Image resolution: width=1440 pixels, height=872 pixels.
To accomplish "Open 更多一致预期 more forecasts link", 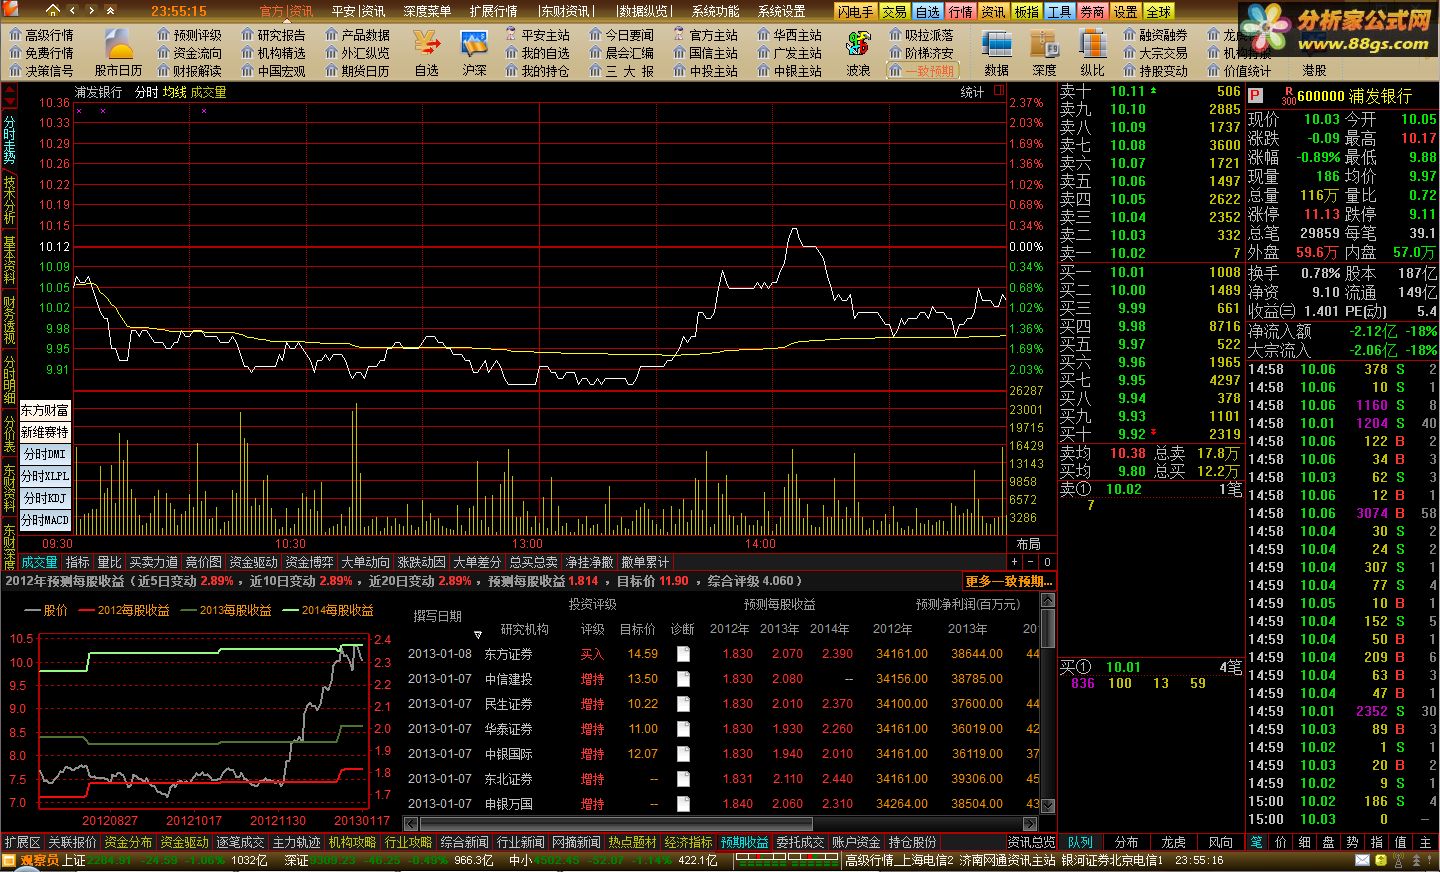I will [1008, 581].
